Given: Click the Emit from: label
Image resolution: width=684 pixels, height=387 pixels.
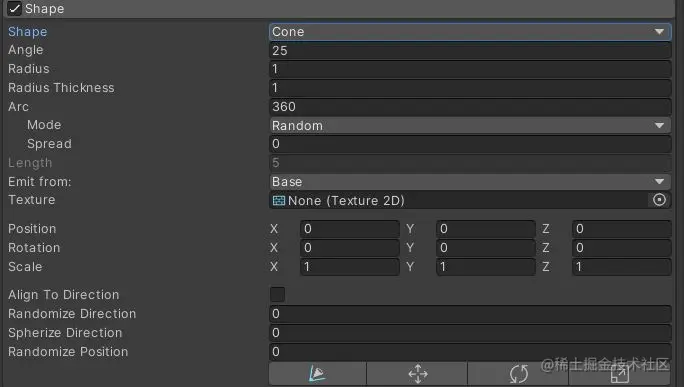Looking at the screenshot, I should (39, 182).
